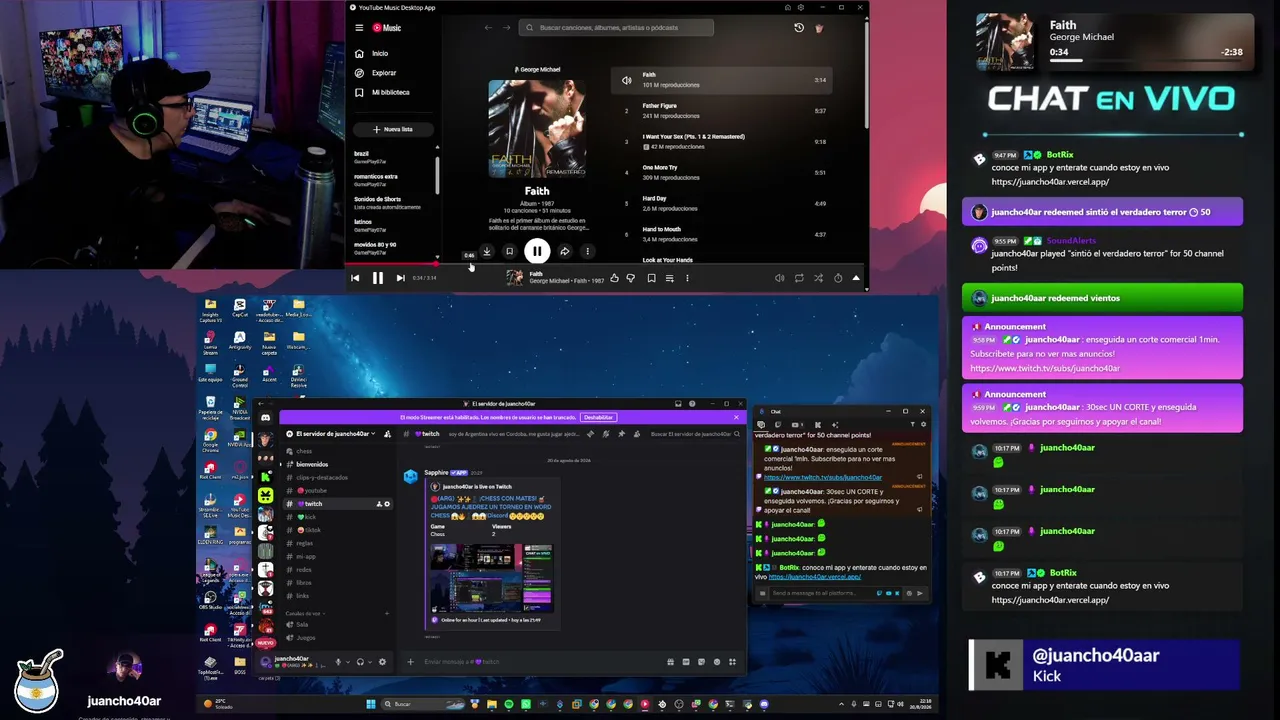Save Faith album to library
The image size is (1280, 720).
[x=509, y=252]
